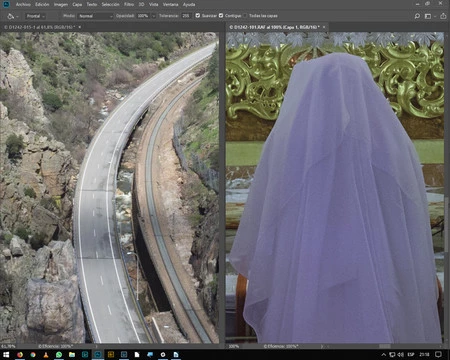Open Firefox from the taskbar
Screen dimensions: 450x360
click(x=20, y=355)
